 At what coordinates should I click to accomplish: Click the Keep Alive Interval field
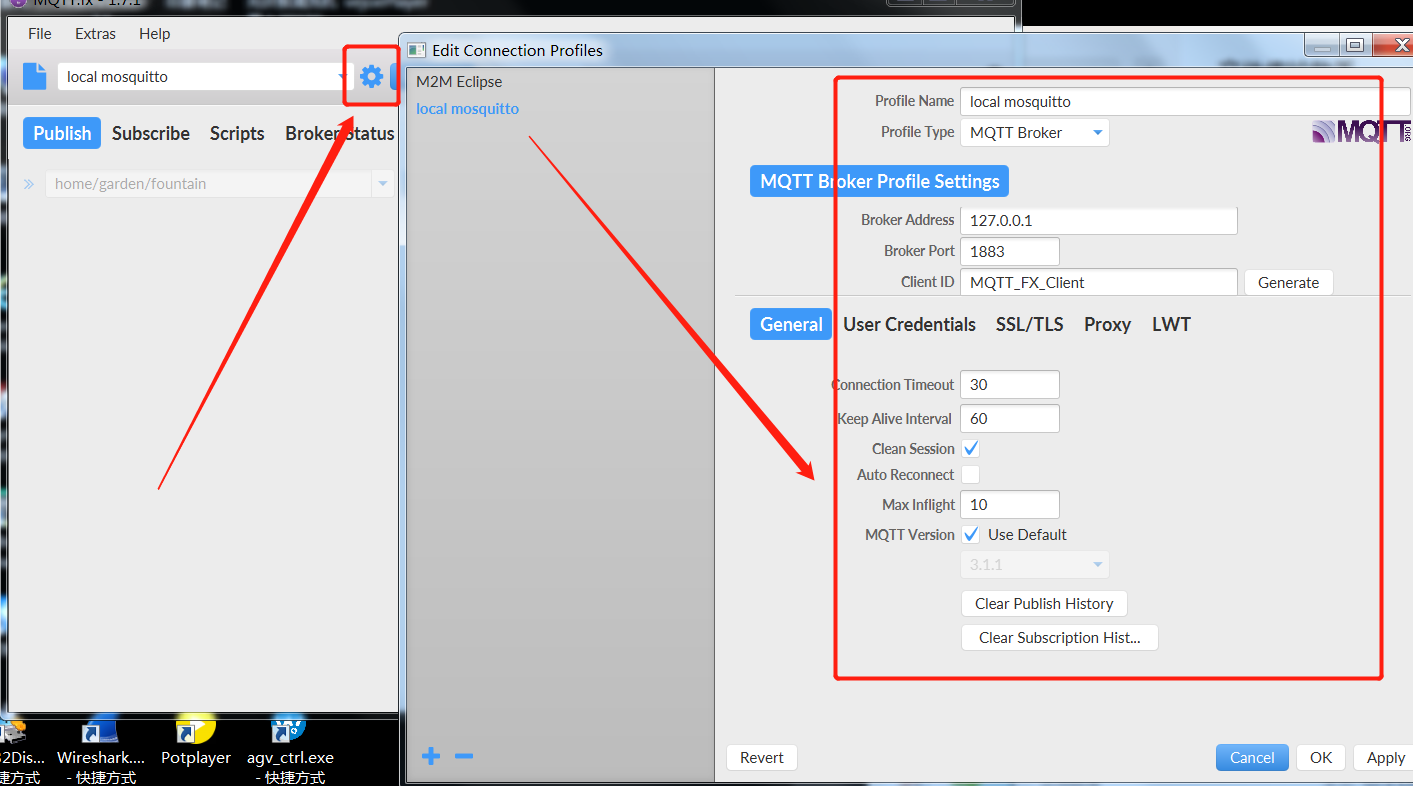pyautogui.click(x=1009, y=418)
